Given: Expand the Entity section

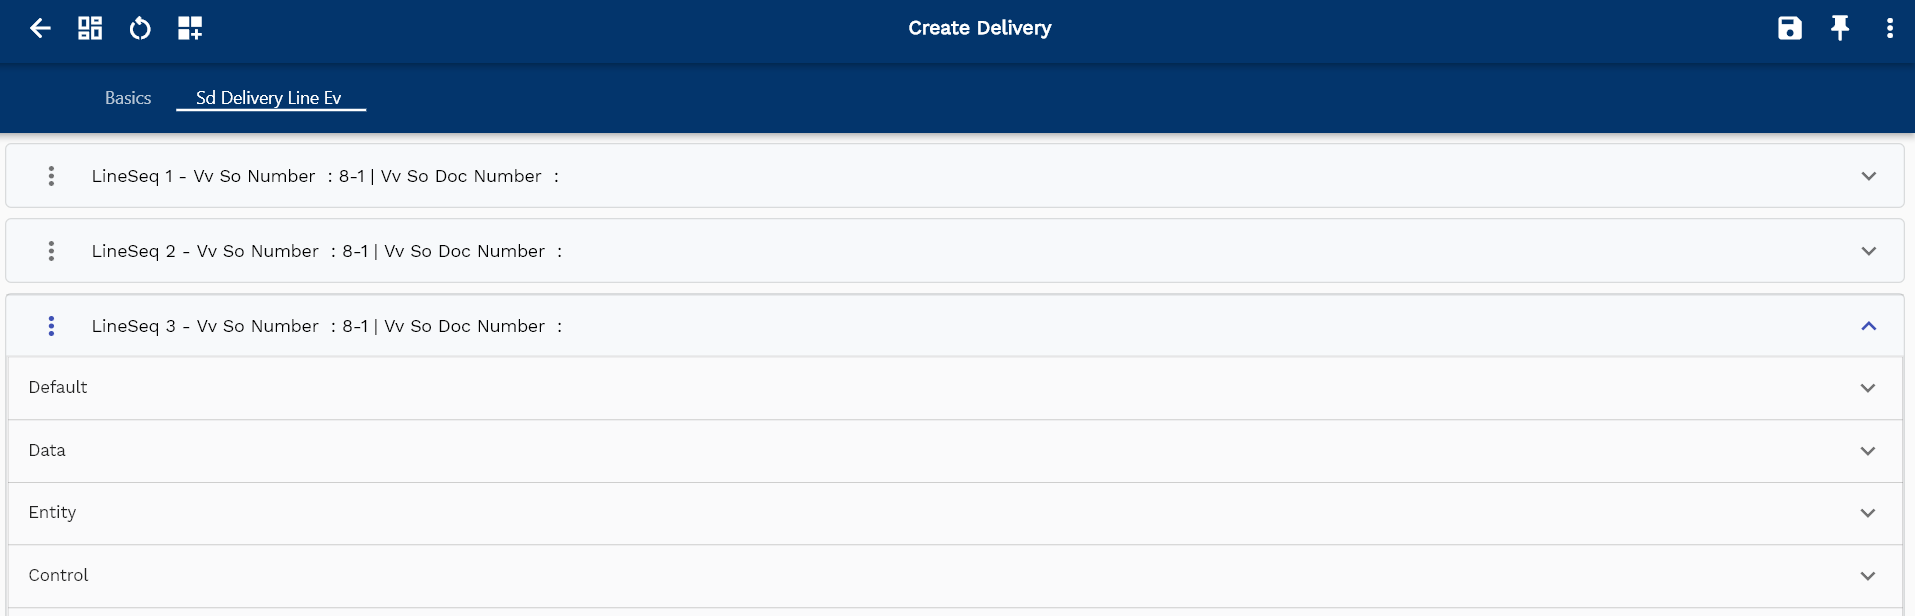Looking at the screenshot, I should [955, 513].
